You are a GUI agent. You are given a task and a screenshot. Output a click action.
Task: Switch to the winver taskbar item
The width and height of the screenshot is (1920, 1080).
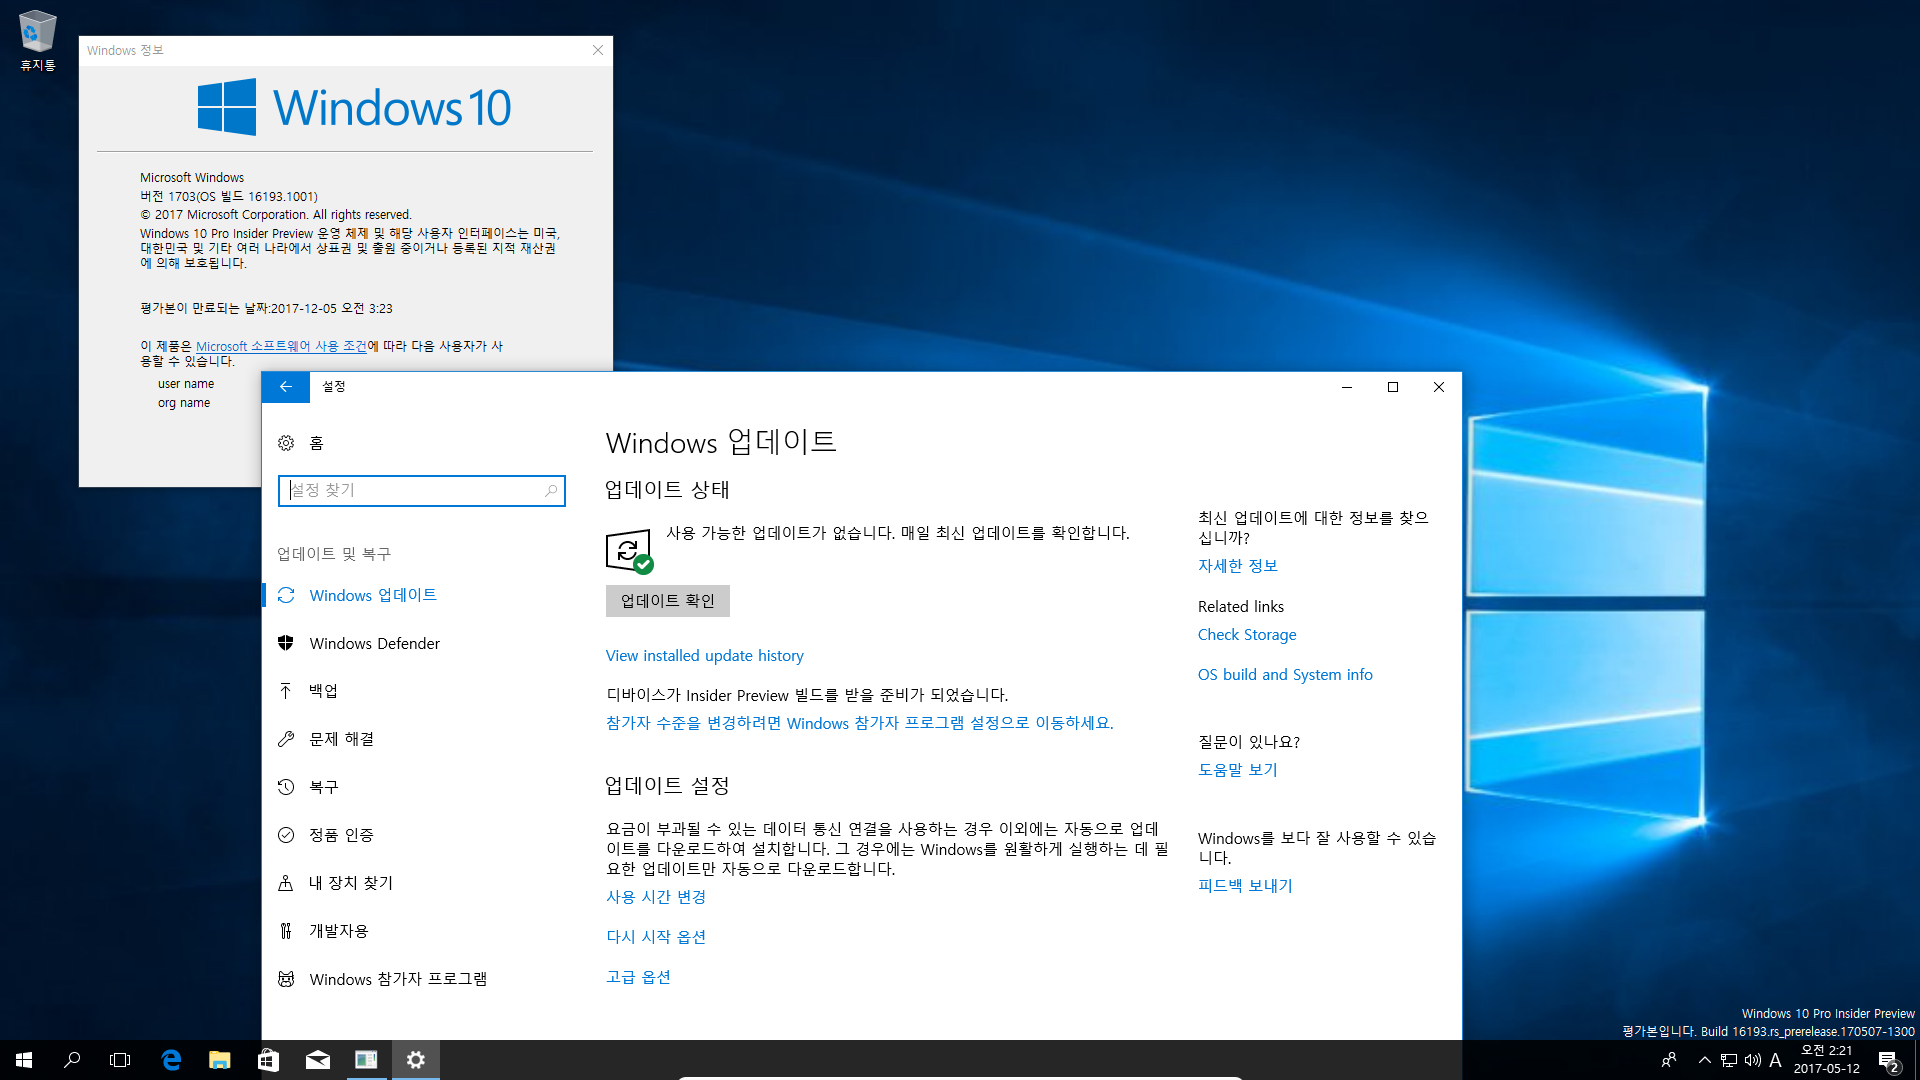366,1060
